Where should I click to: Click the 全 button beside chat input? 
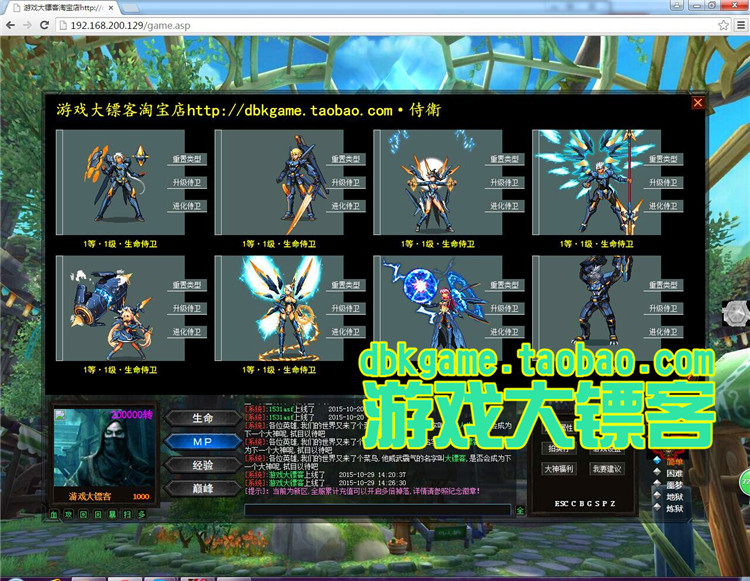pyautogui.click(x=520, y=510)
